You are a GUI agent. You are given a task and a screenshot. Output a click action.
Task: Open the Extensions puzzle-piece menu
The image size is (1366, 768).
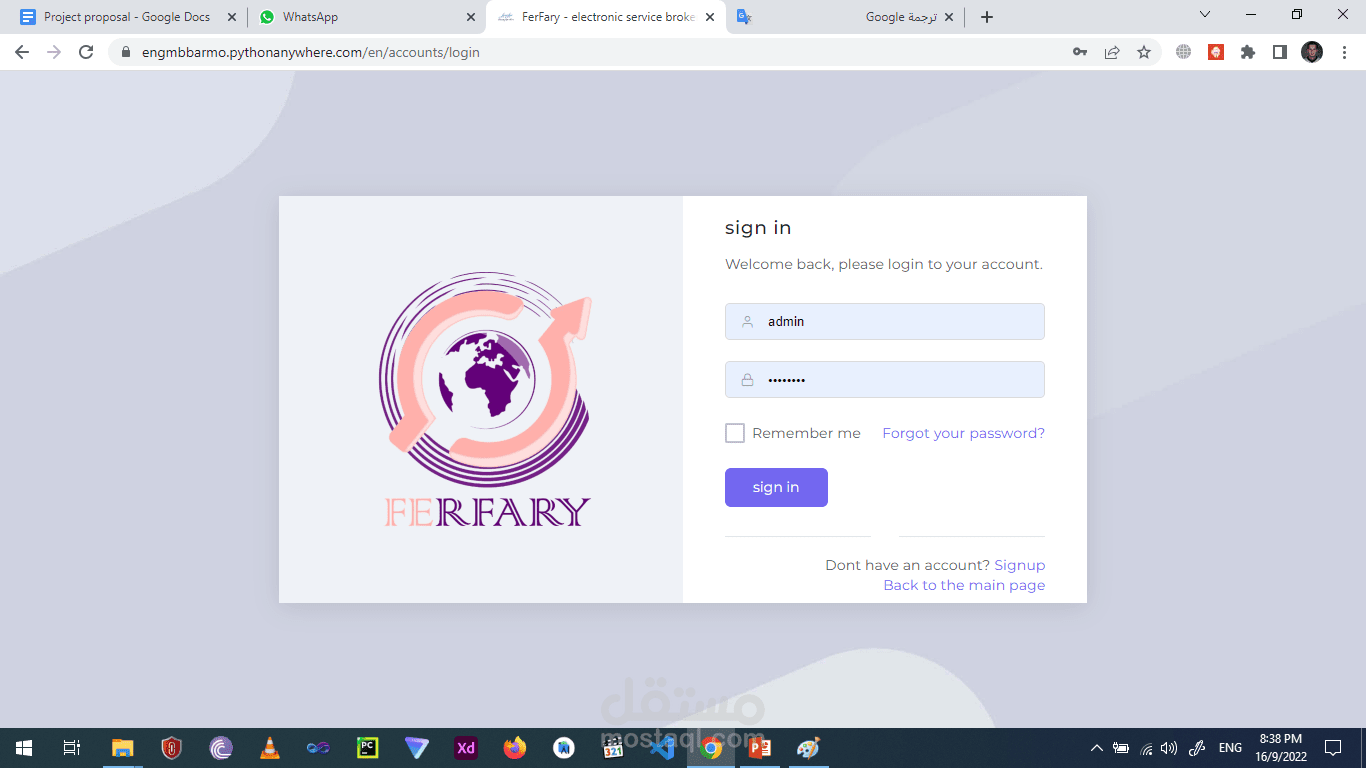pos(1248,52)
